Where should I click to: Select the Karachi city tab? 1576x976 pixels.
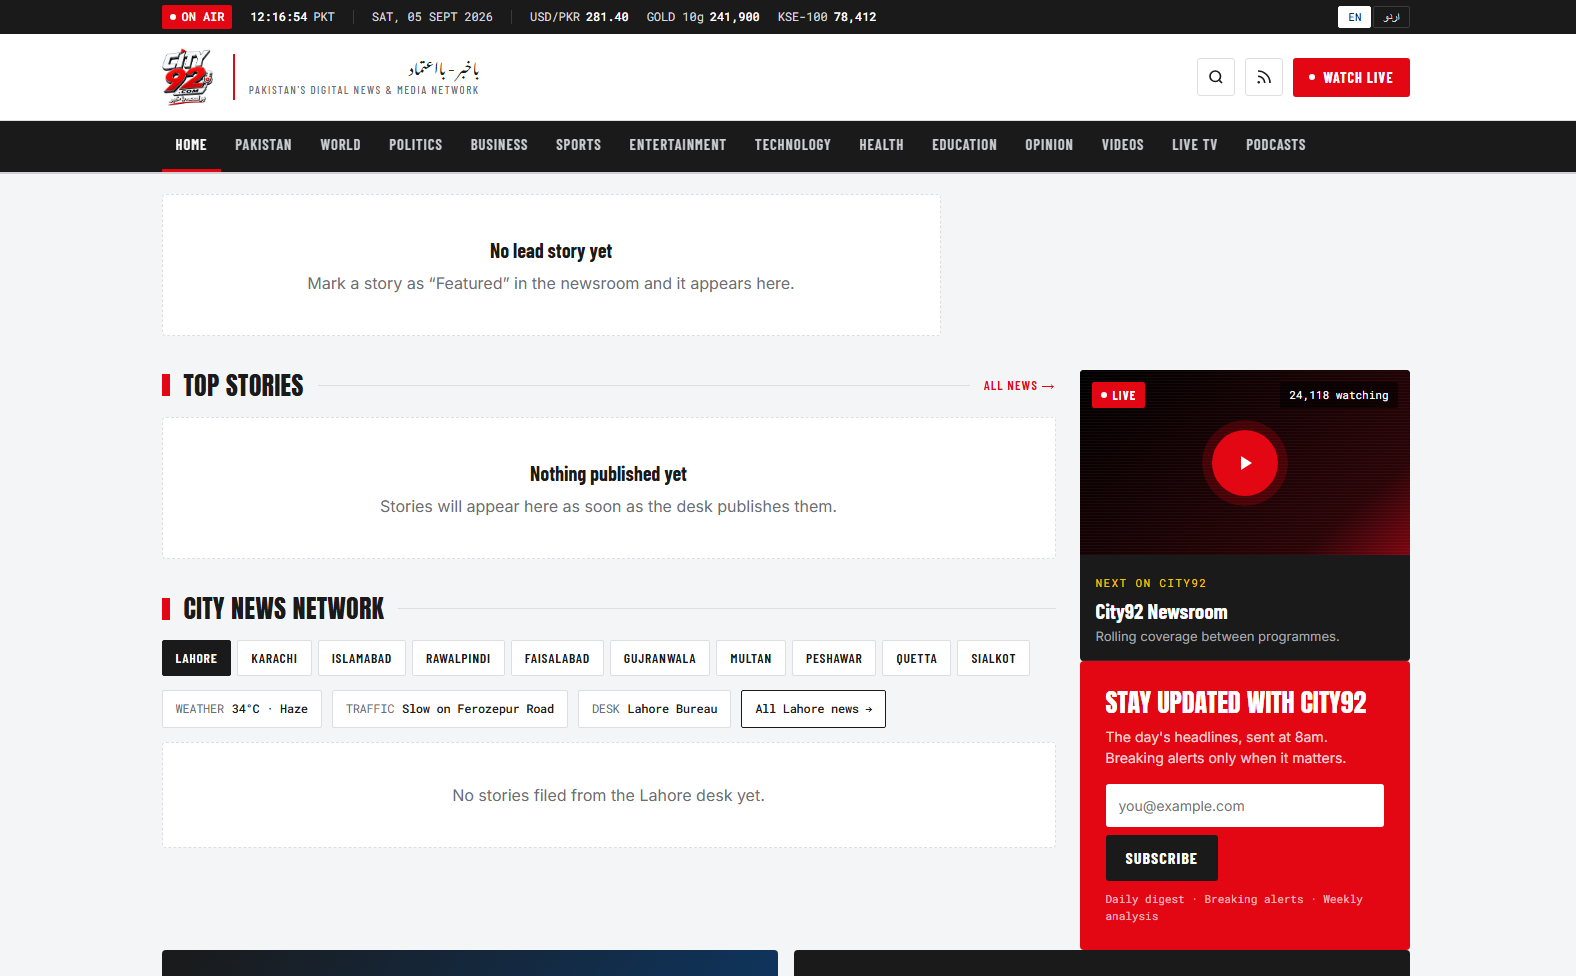click(x=274, y=658)
